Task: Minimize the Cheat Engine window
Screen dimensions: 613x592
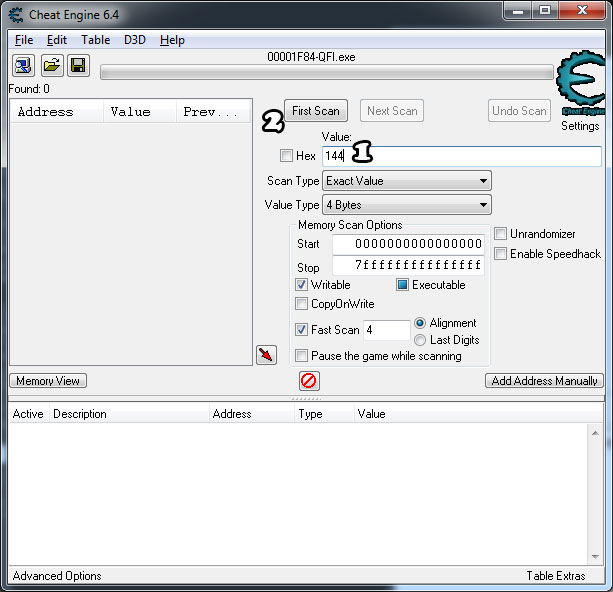Action: [x=518, y=11]
